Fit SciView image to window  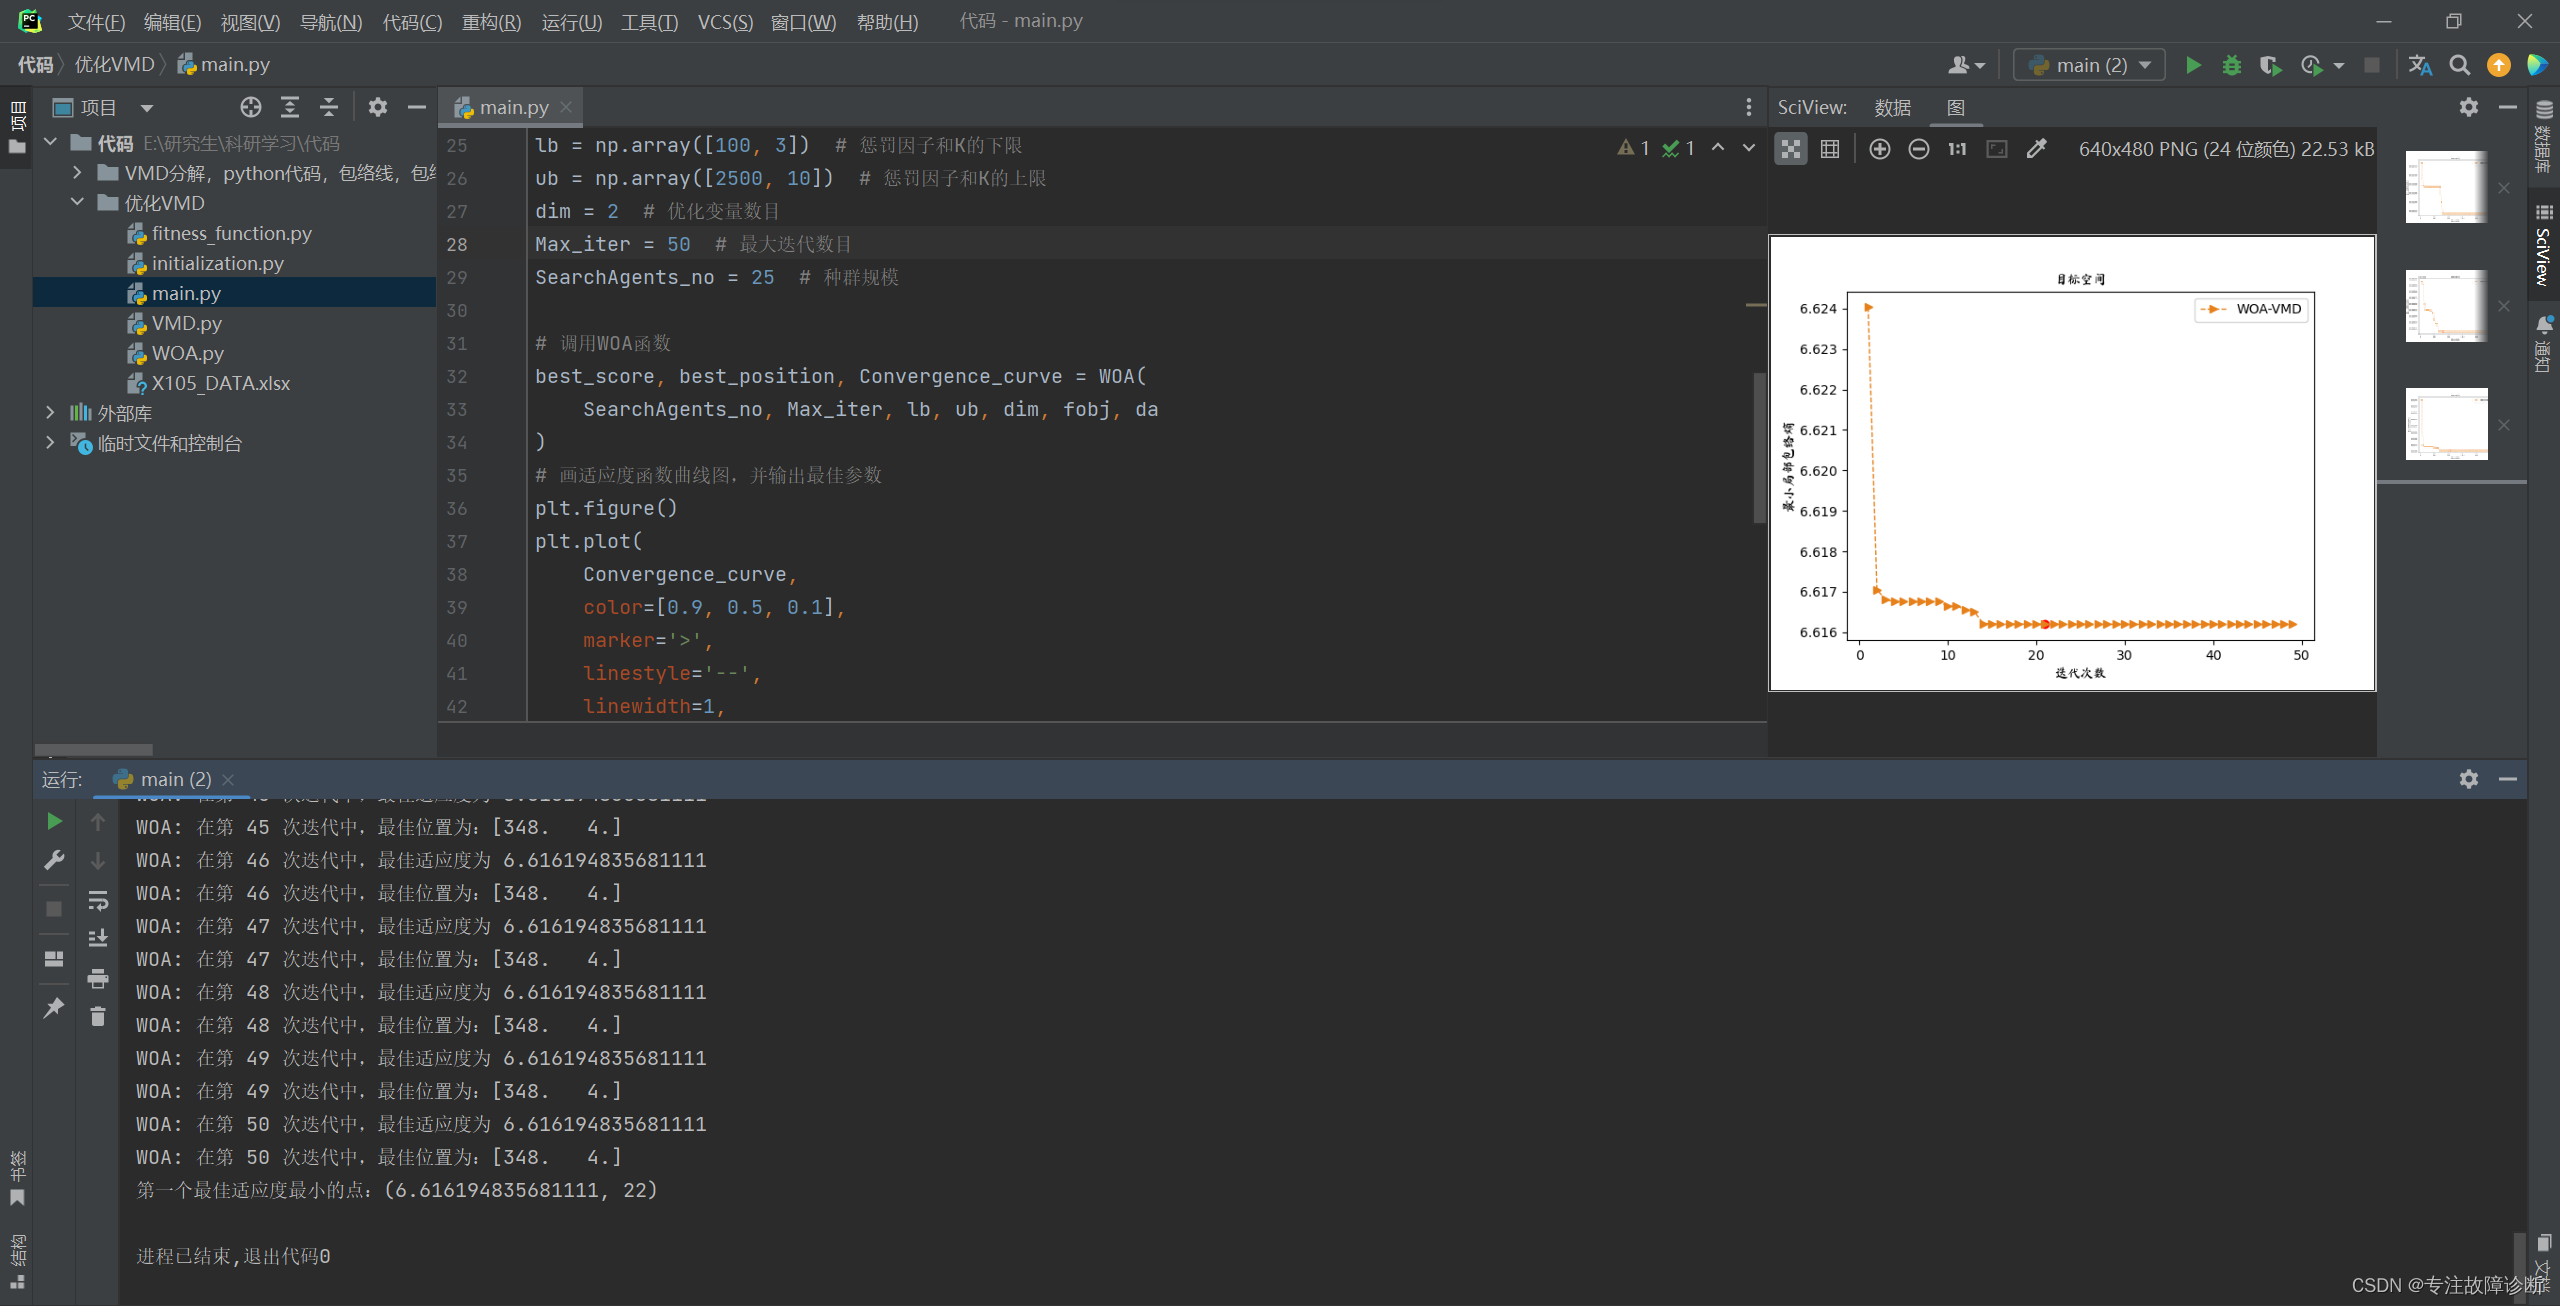(1997, 149)
